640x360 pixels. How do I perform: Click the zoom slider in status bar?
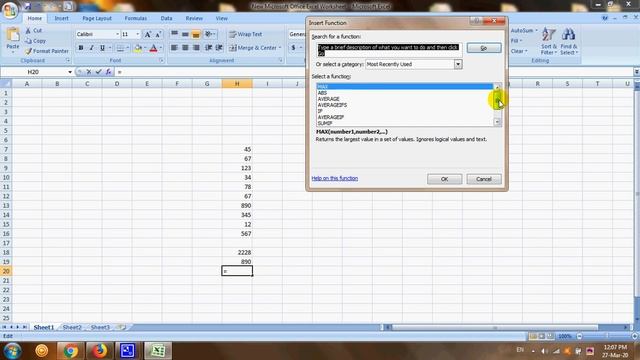pos(607,336)
